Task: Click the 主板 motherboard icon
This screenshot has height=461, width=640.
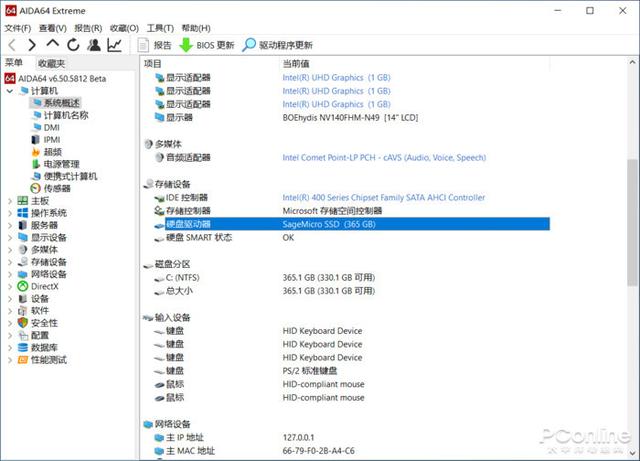Action: coord(22,201)
